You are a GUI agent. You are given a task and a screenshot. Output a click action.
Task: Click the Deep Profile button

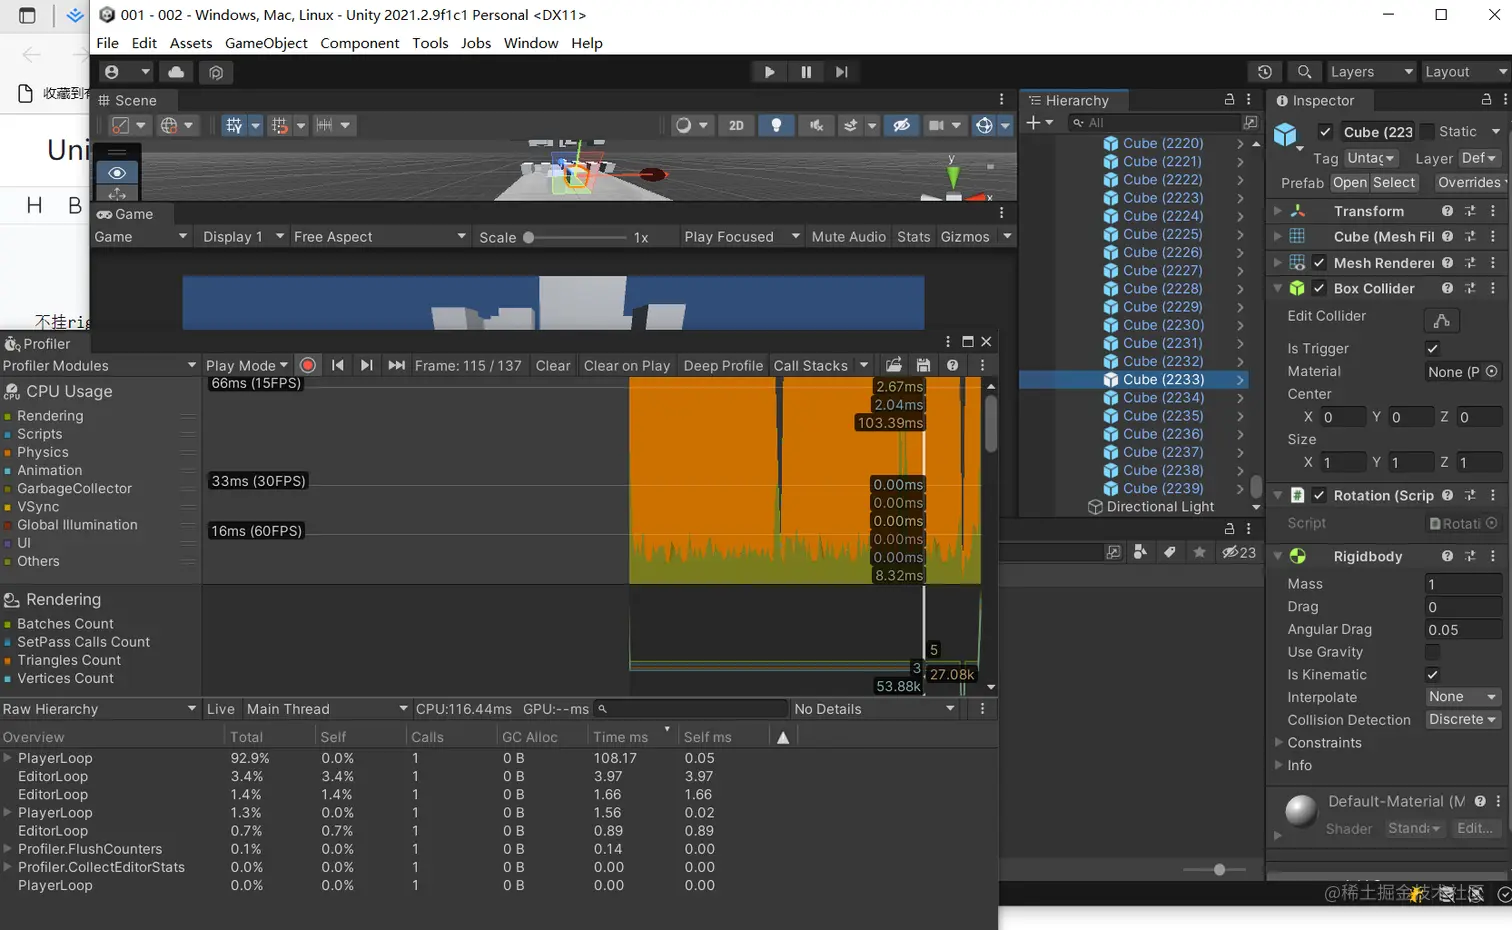[723, 366]
